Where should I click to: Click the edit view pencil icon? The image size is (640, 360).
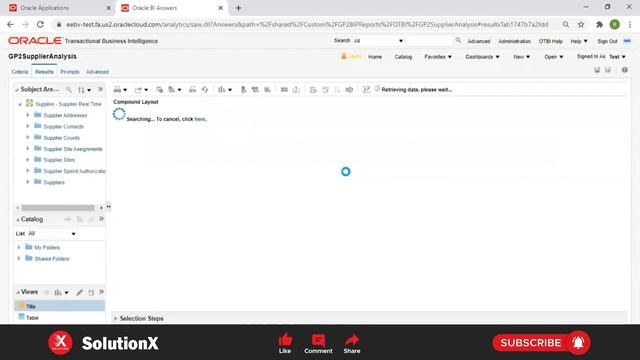80,292
